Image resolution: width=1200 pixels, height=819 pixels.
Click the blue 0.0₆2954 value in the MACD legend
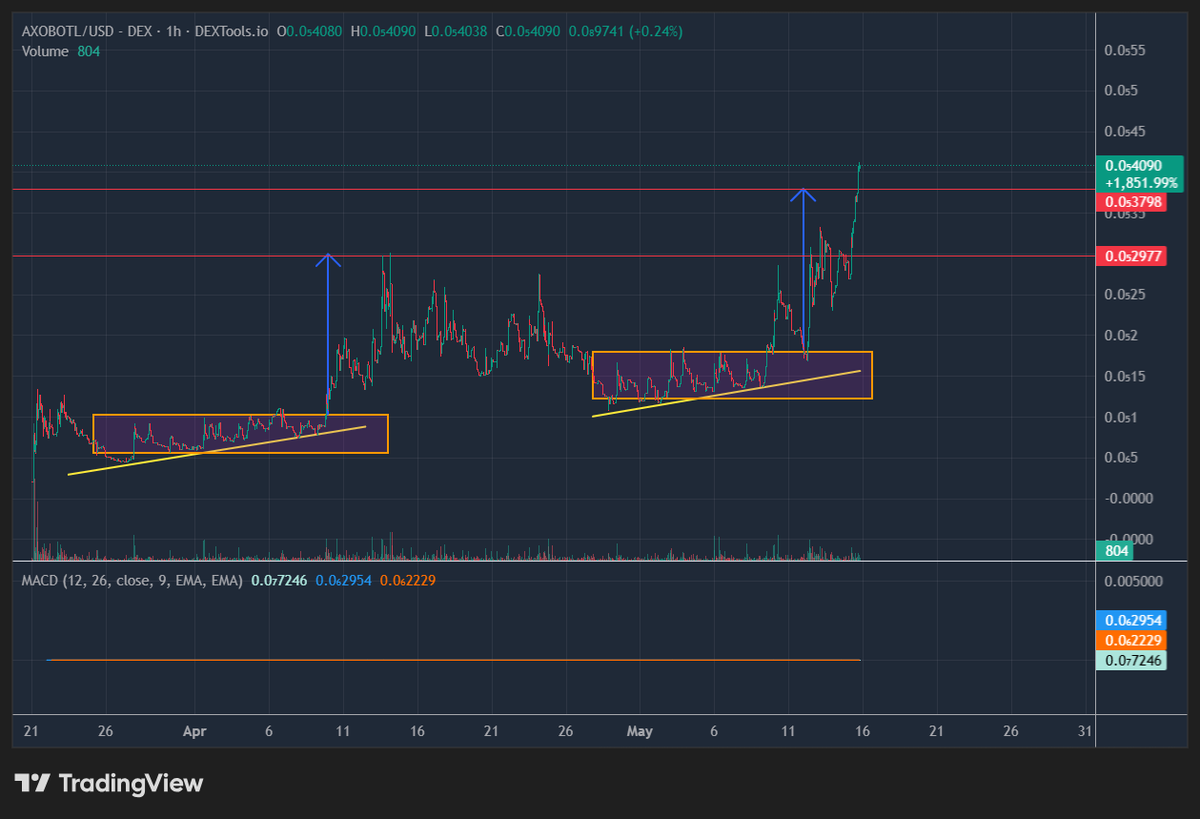(x=344, y=580)
